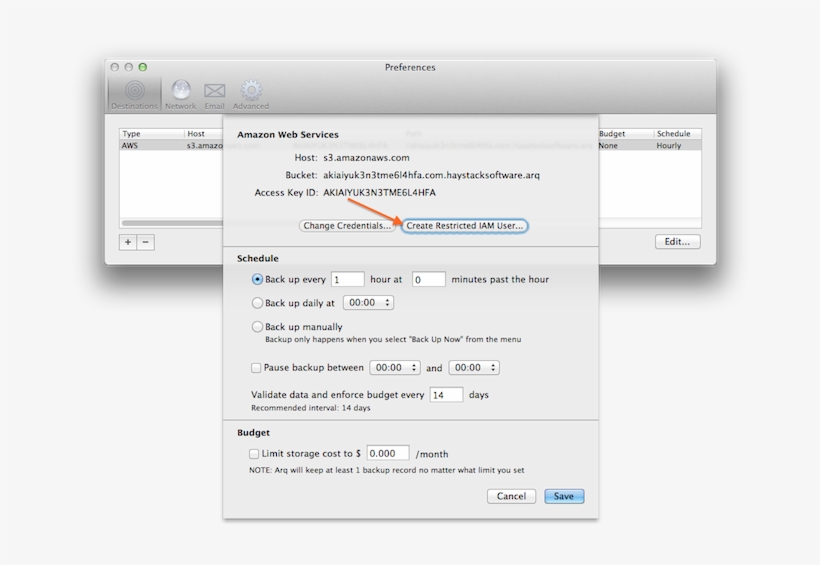This screenshot has height=565, width=820.
Task: Open the Advanced preferences pane
Action: click(x=251, y=94)
